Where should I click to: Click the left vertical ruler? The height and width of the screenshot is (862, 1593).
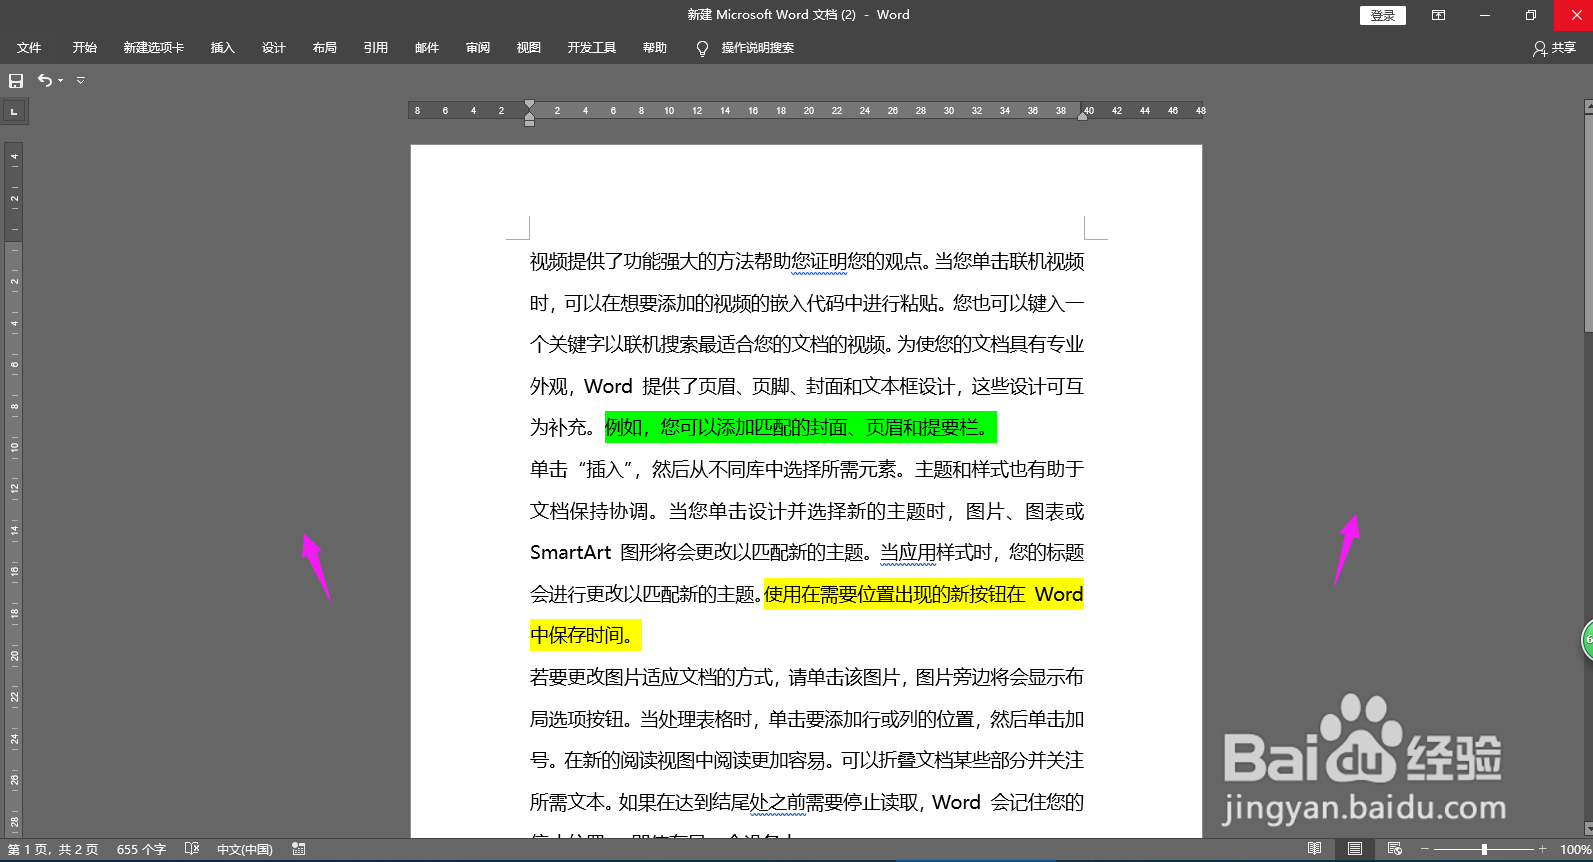13,490
